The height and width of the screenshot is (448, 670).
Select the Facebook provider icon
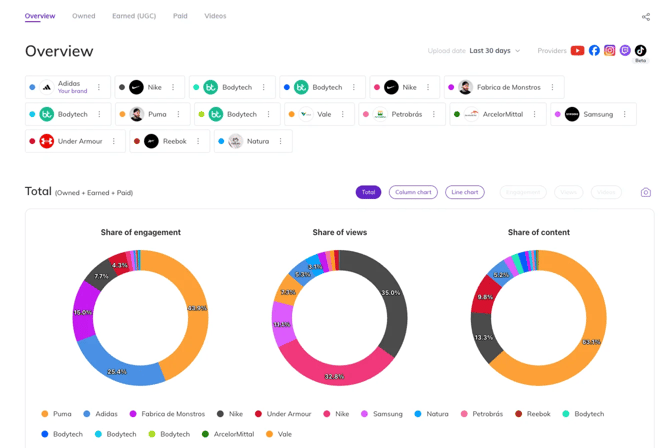pyautogui.click(x=594, y=51)
